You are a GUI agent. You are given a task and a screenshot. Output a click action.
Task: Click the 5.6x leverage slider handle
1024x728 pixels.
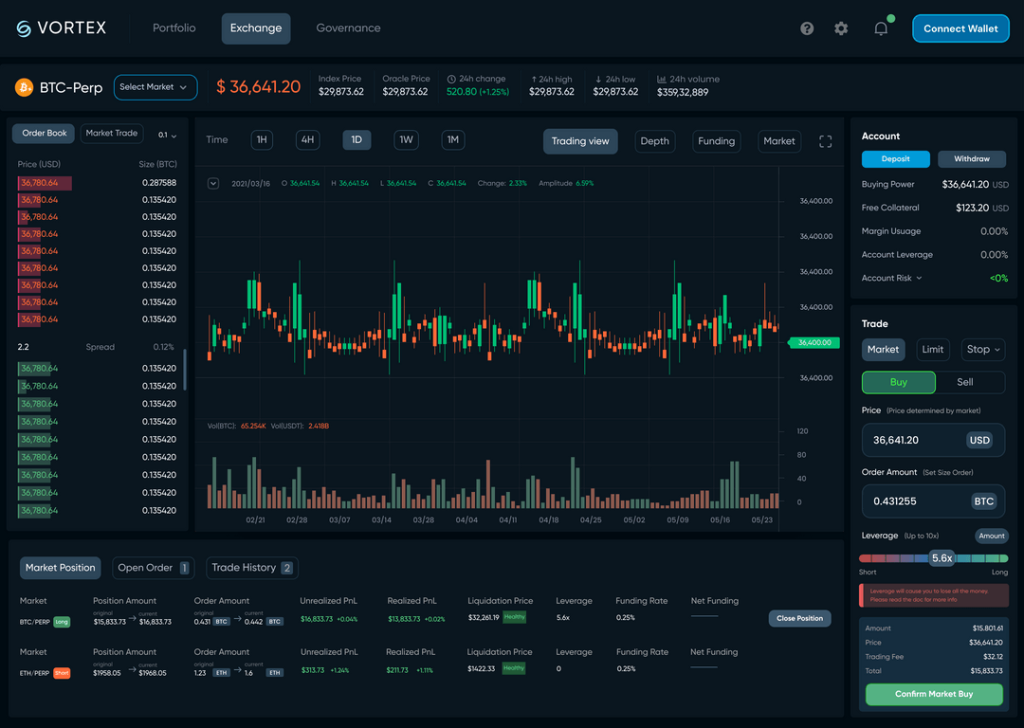point(942,558)
